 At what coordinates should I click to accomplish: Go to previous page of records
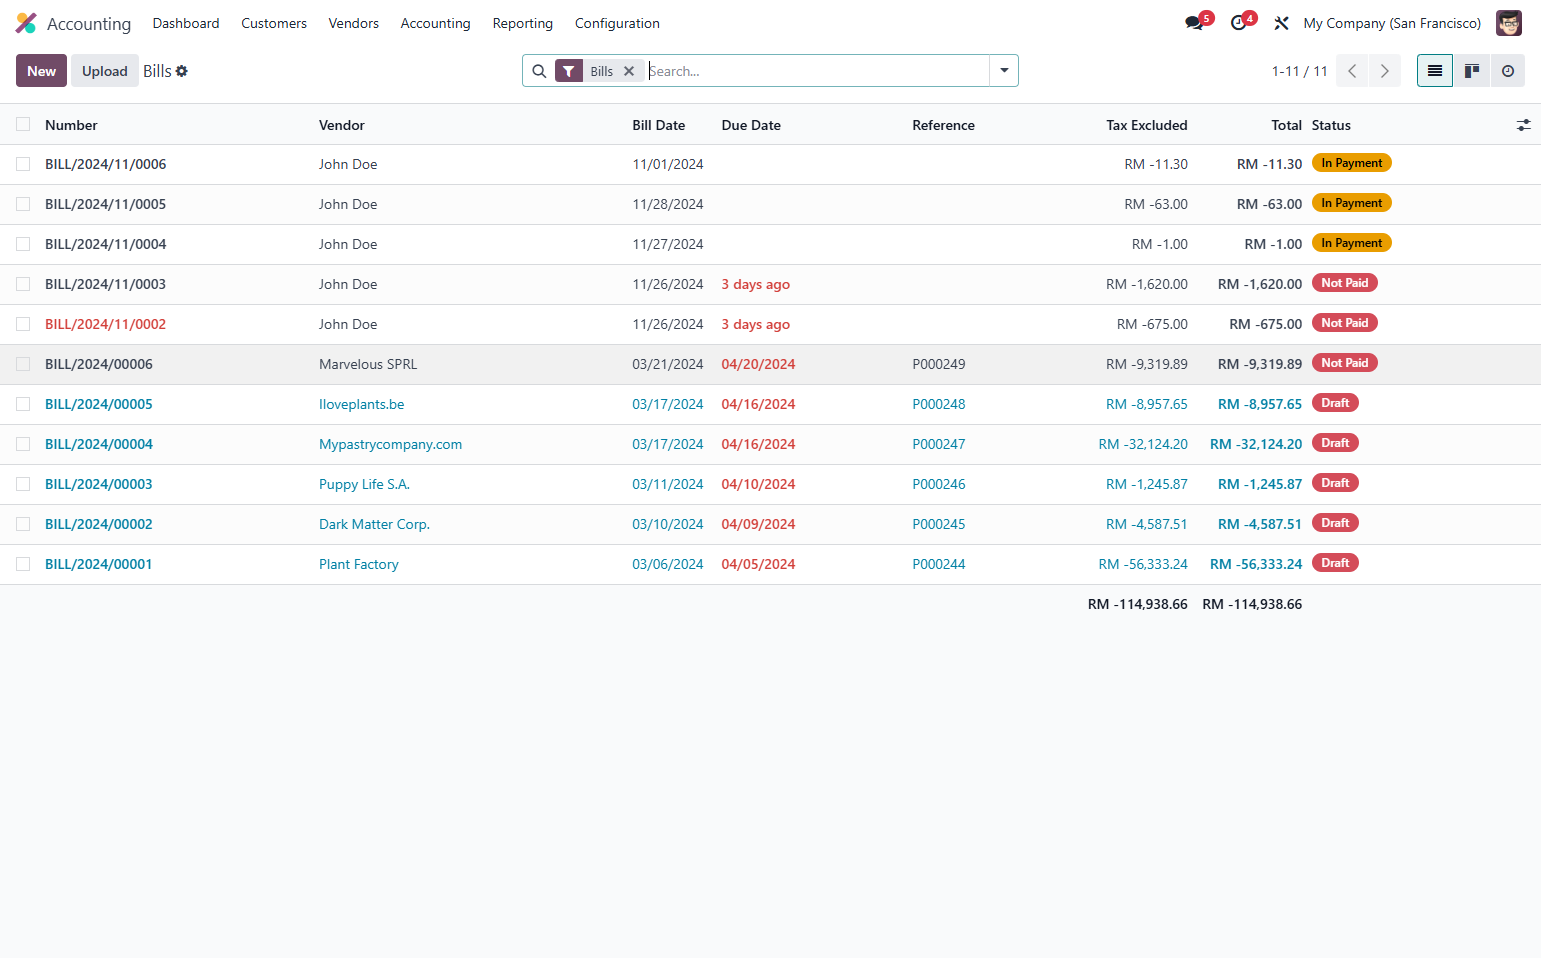tap(1352, 71)
